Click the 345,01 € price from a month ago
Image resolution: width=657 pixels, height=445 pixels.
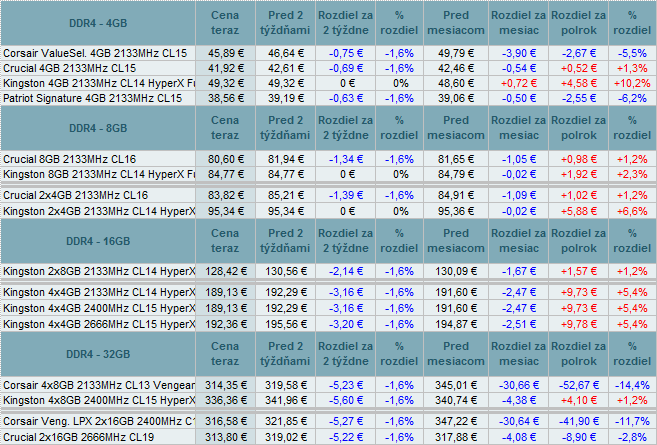[x=456, y=385]
